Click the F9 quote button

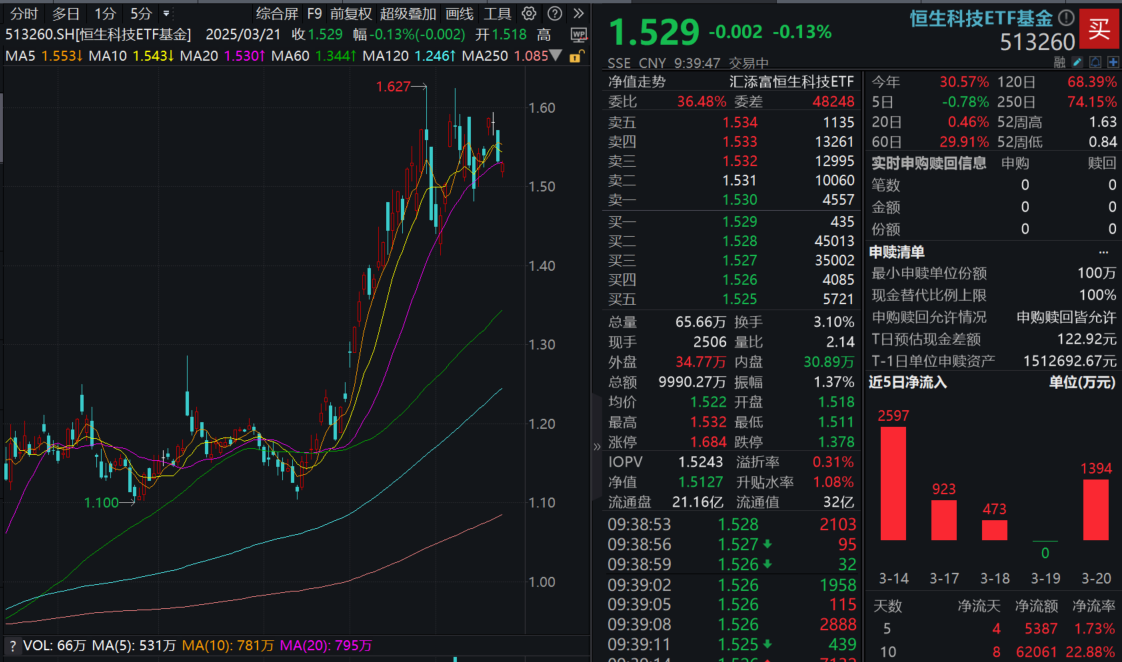pos(316,15)
